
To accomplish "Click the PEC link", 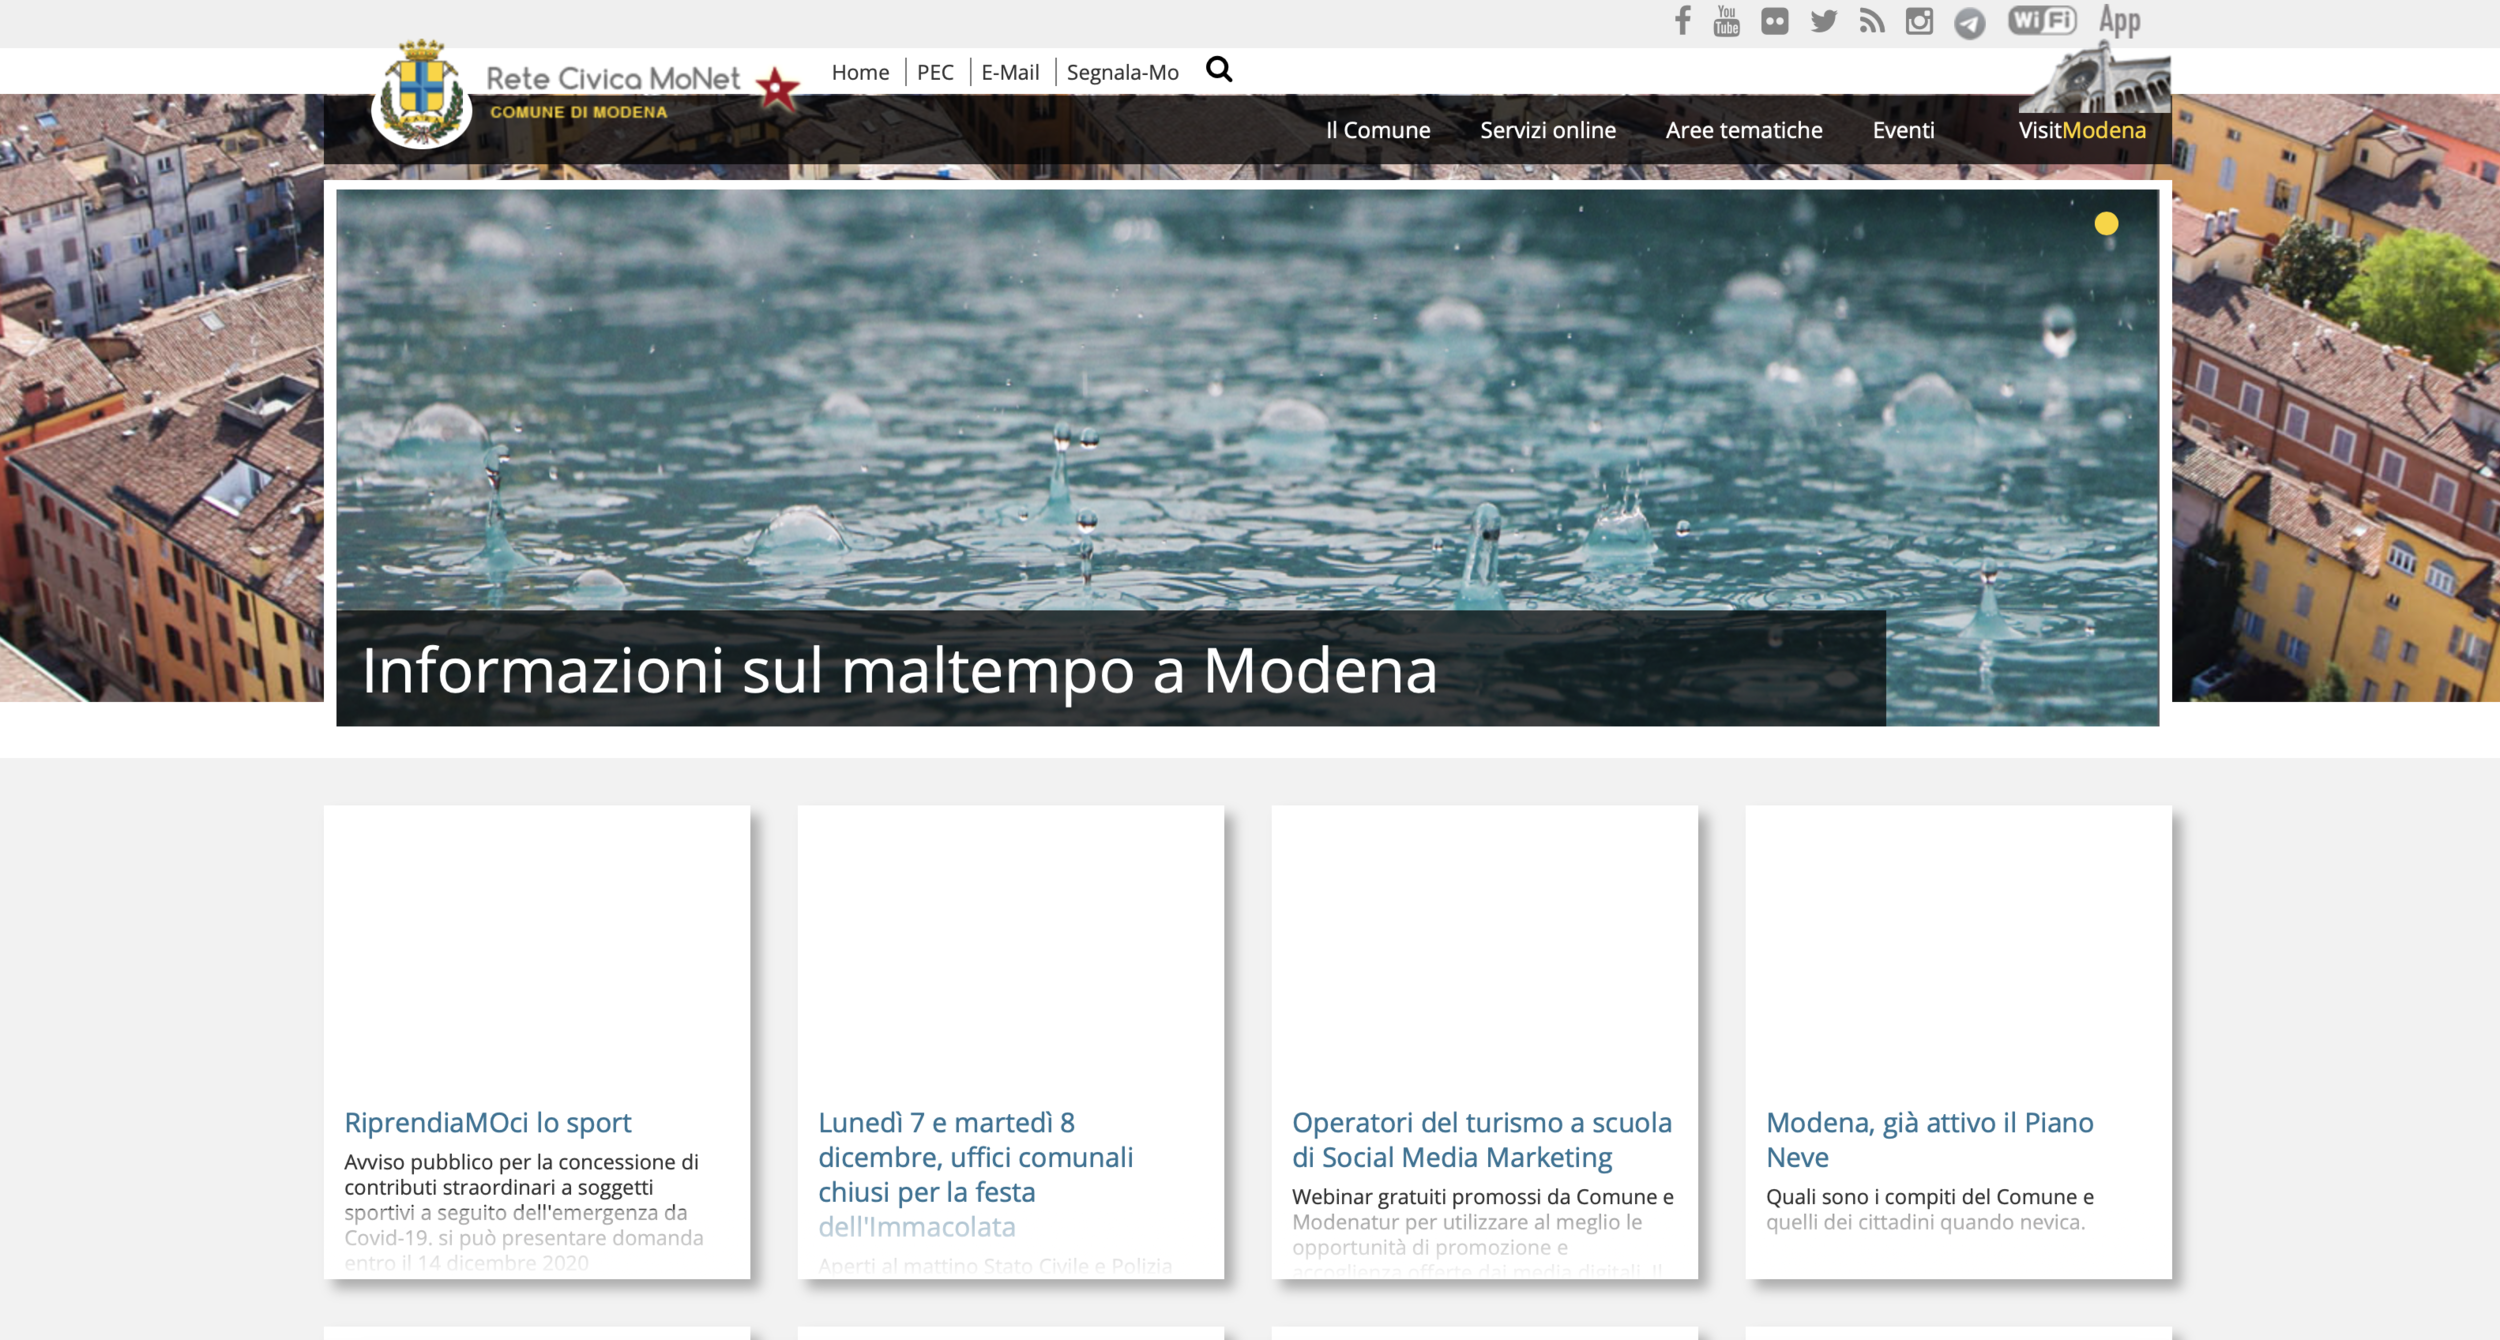I will click(934, 72).
